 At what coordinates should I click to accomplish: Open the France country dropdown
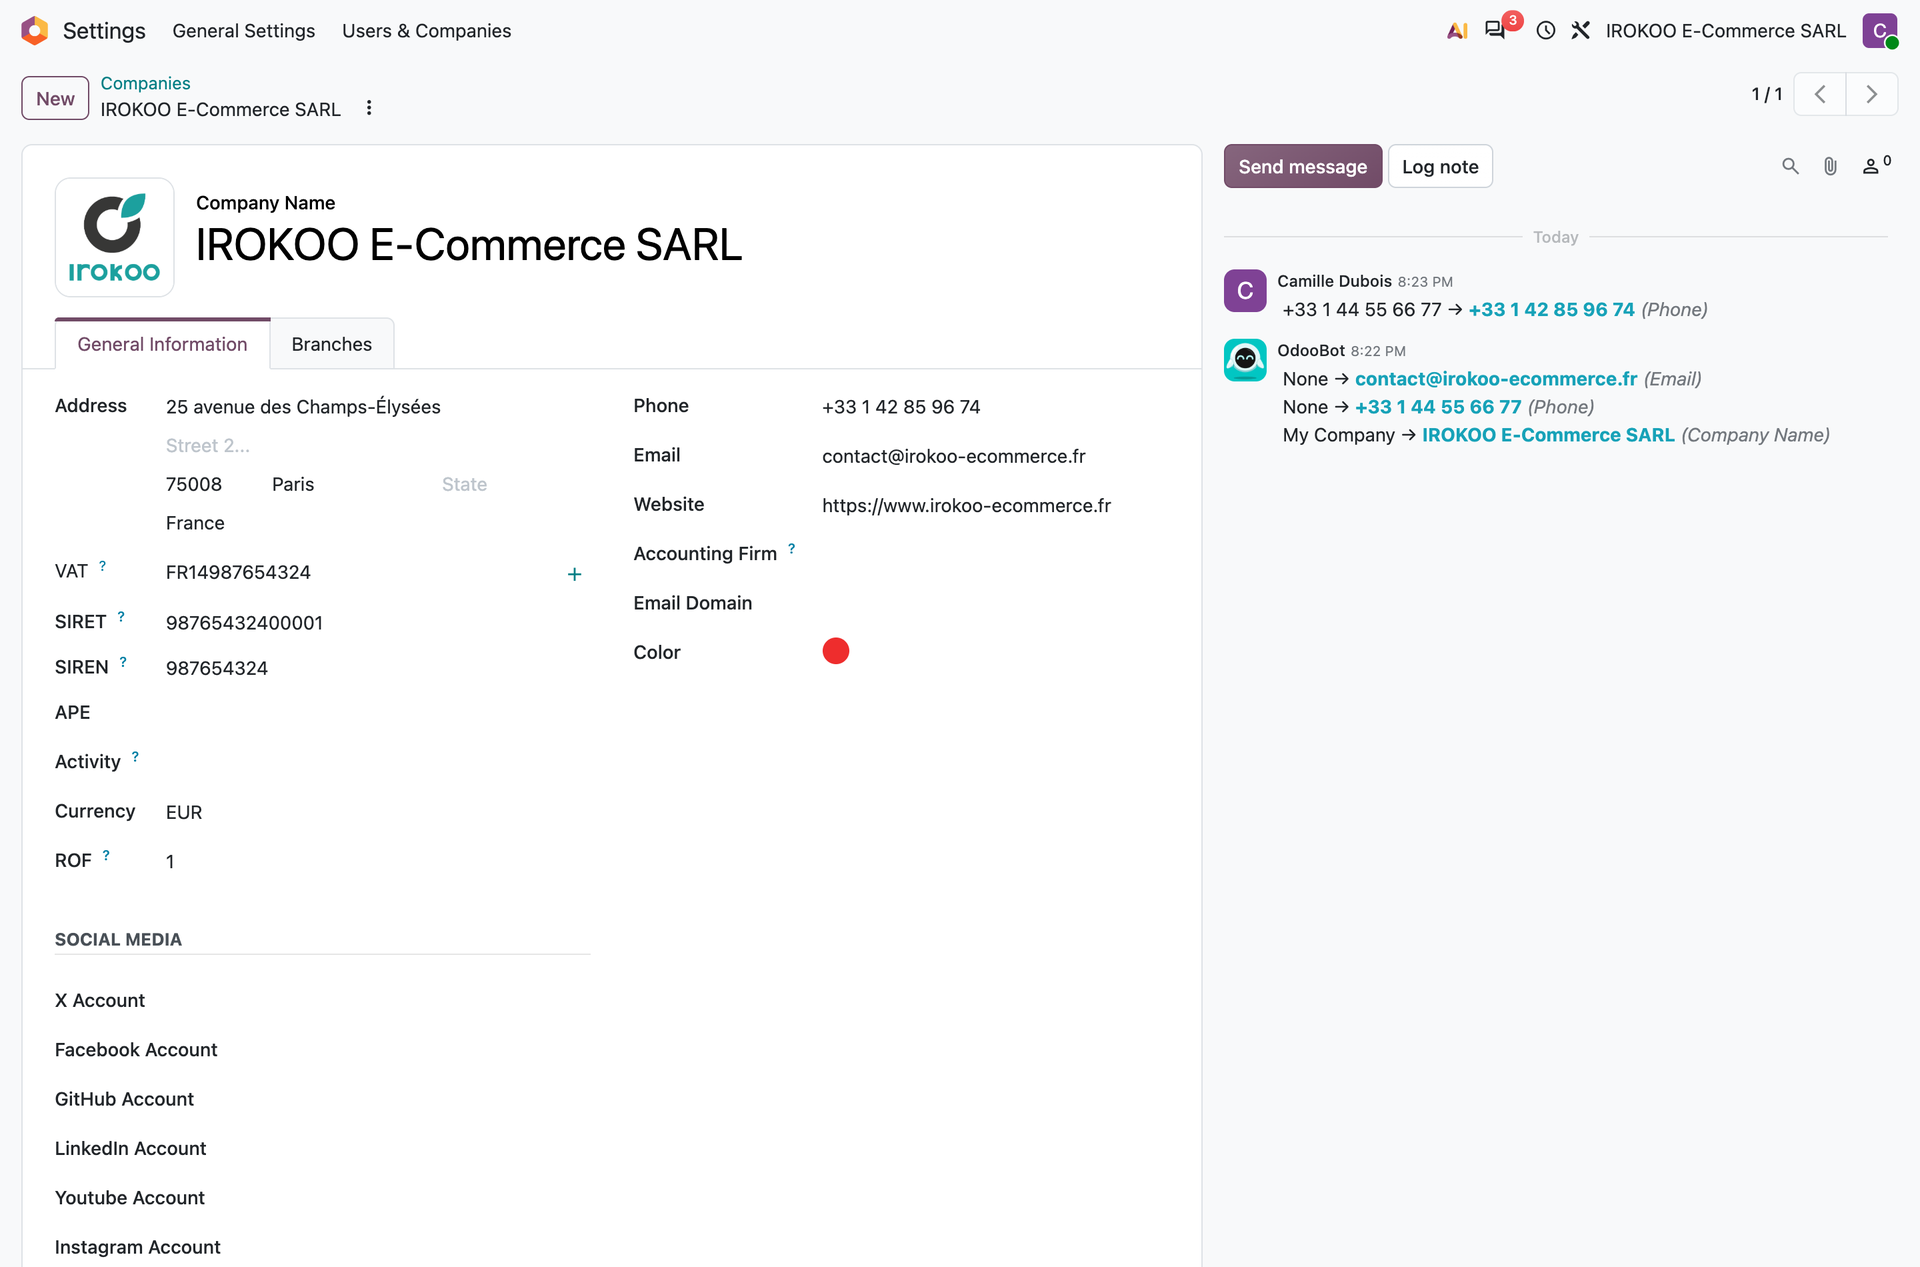[x=375, y=523]
